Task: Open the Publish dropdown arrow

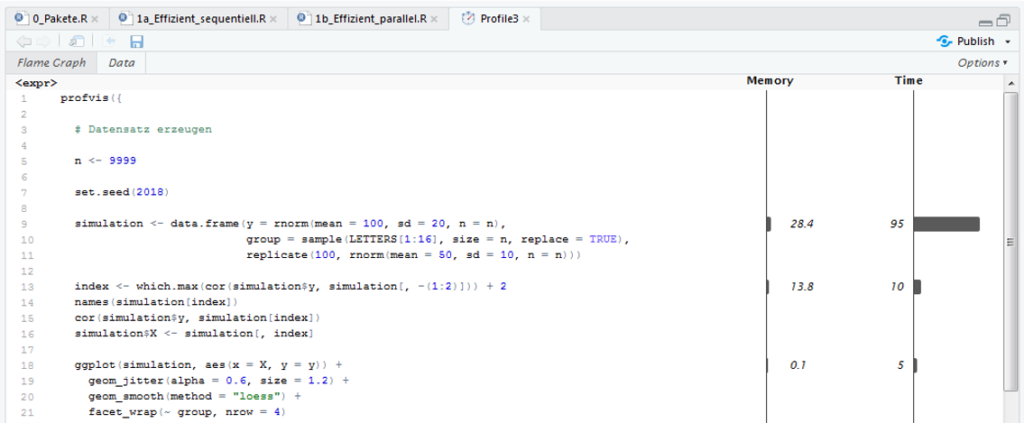Action: (1008, 42)
